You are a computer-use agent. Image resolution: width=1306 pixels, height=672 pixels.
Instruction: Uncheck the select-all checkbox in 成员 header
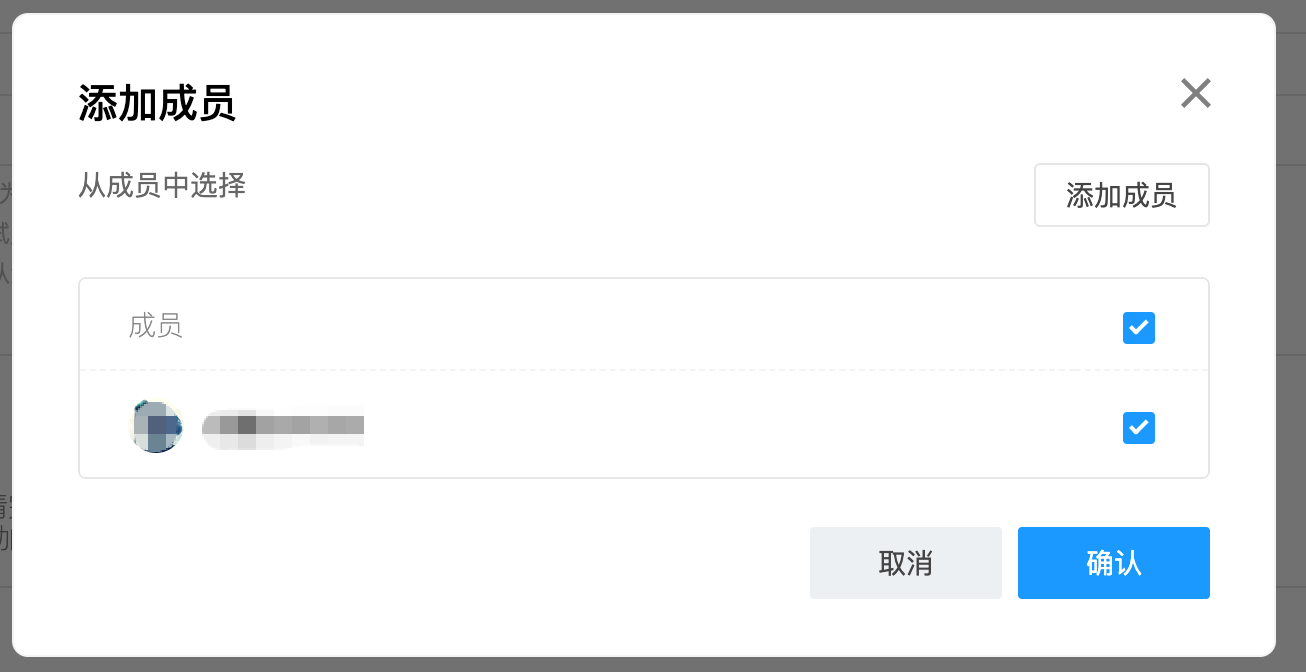[x=1138, y=328]
